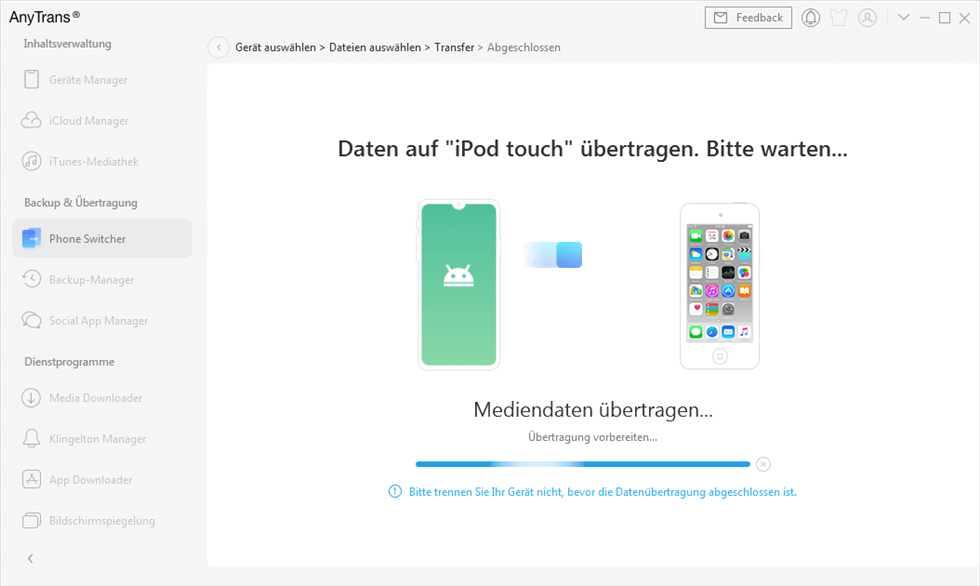Open the user account profile icon

tap(867, 18)
